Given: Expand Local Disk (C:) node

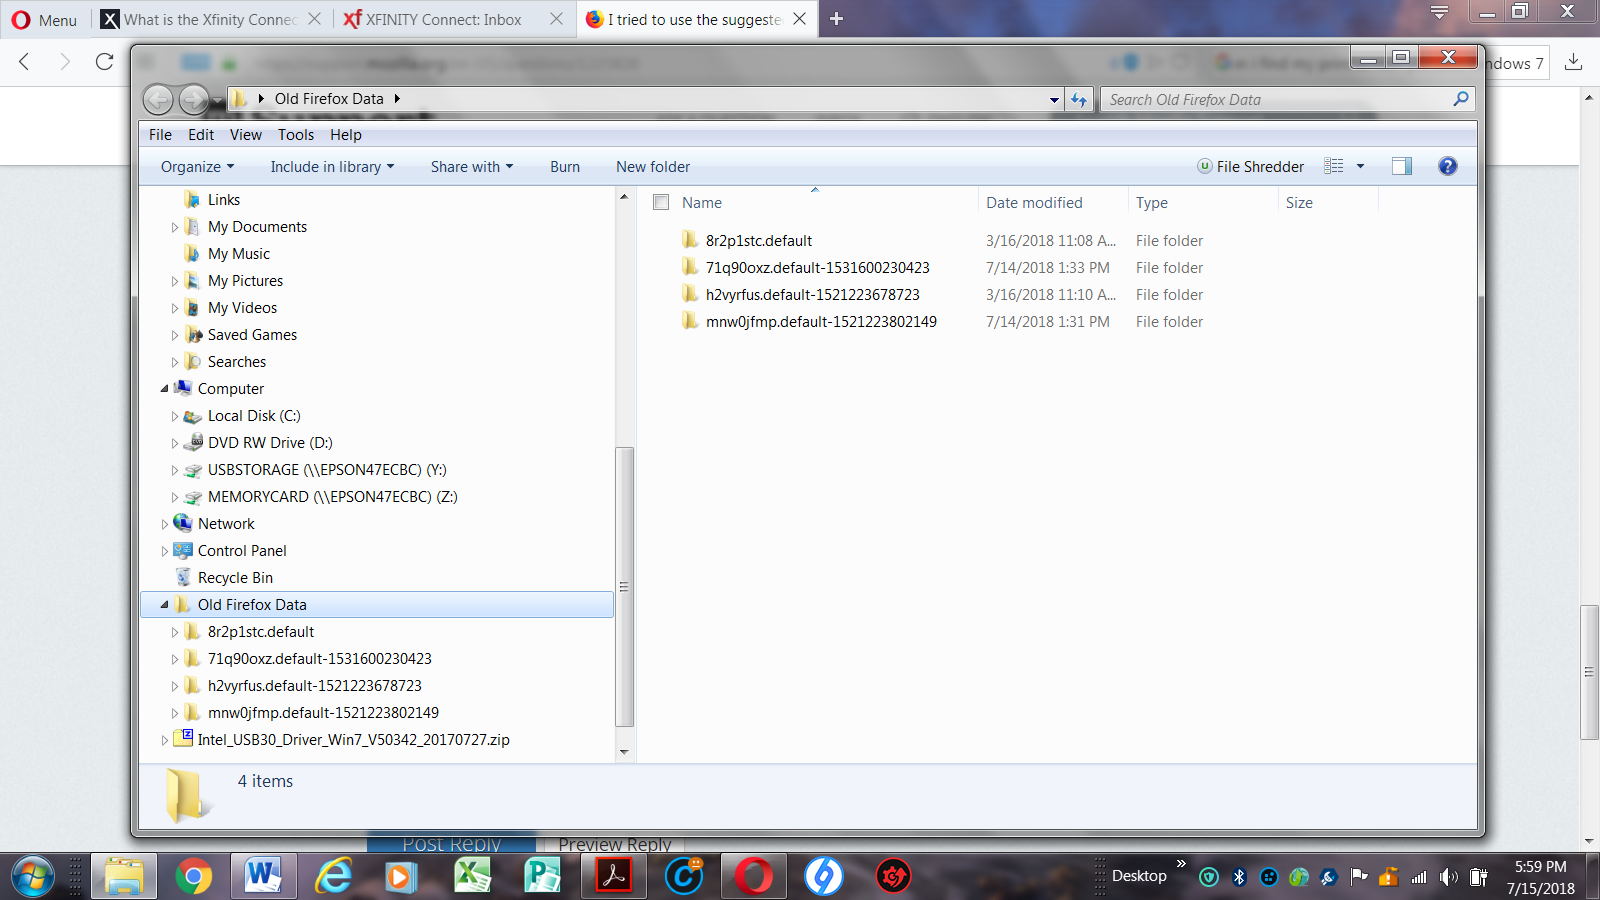Looking at the screenshot, I should click(x=174, y=416).
